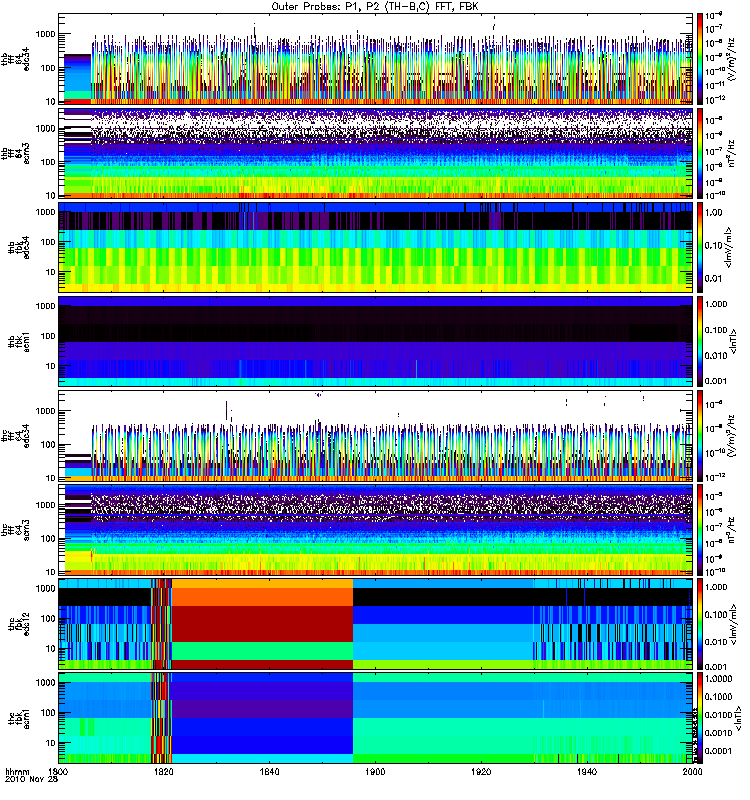The height and width of the screenshot is (800, 750).
Task: Select the "thb fbk scm1" panel axis label
Action: [x=19, y=342]
